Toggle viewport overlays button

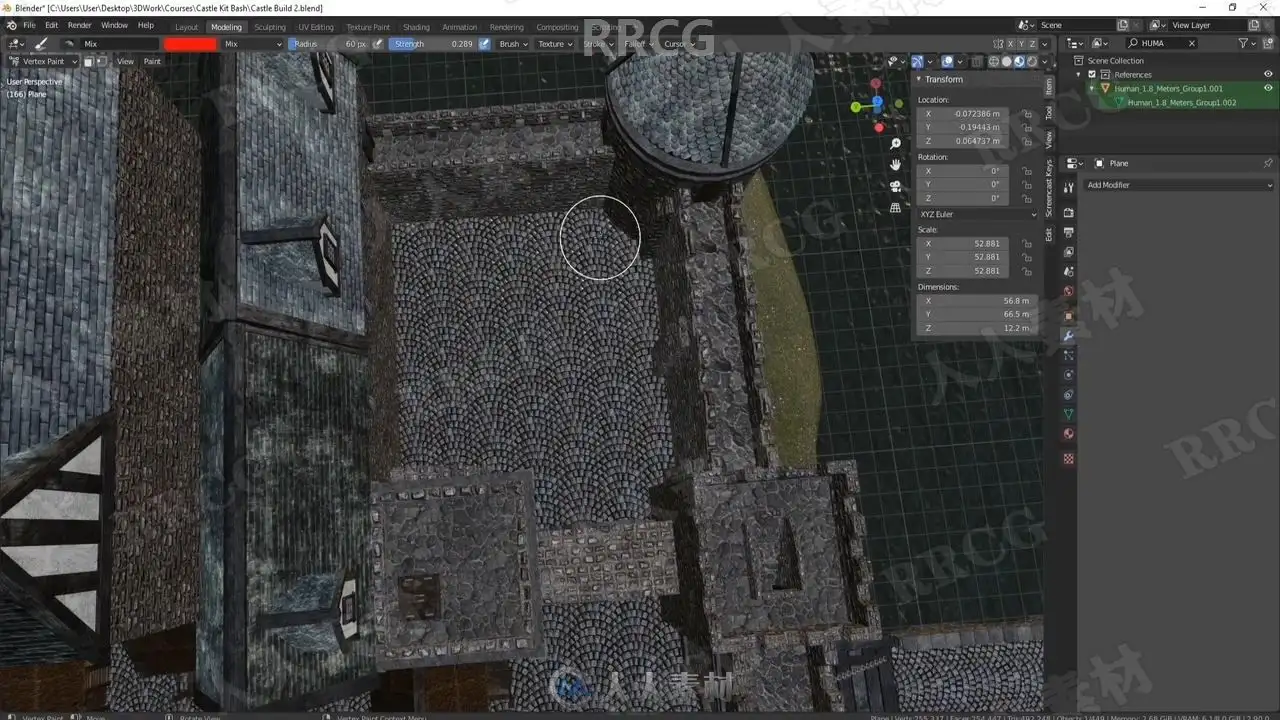[948, 62]
